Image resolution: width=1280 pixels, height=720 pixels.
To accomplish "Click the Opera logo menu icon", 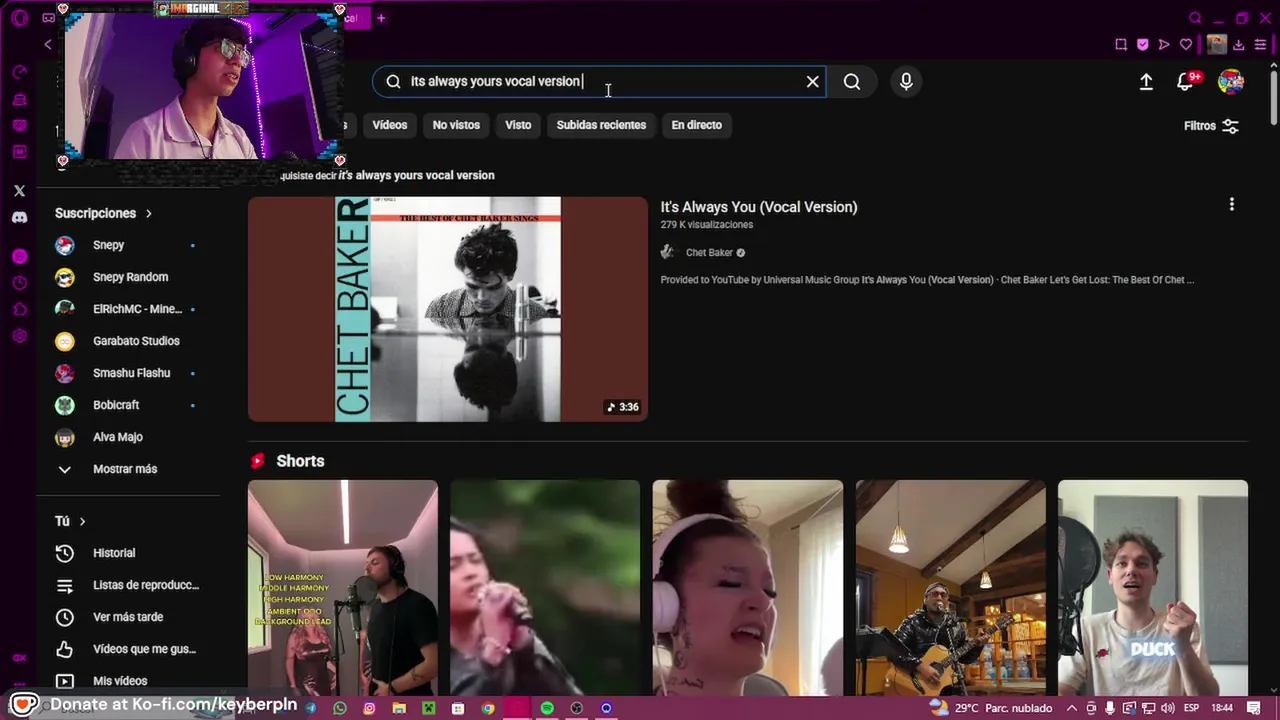I will point(19,18).
